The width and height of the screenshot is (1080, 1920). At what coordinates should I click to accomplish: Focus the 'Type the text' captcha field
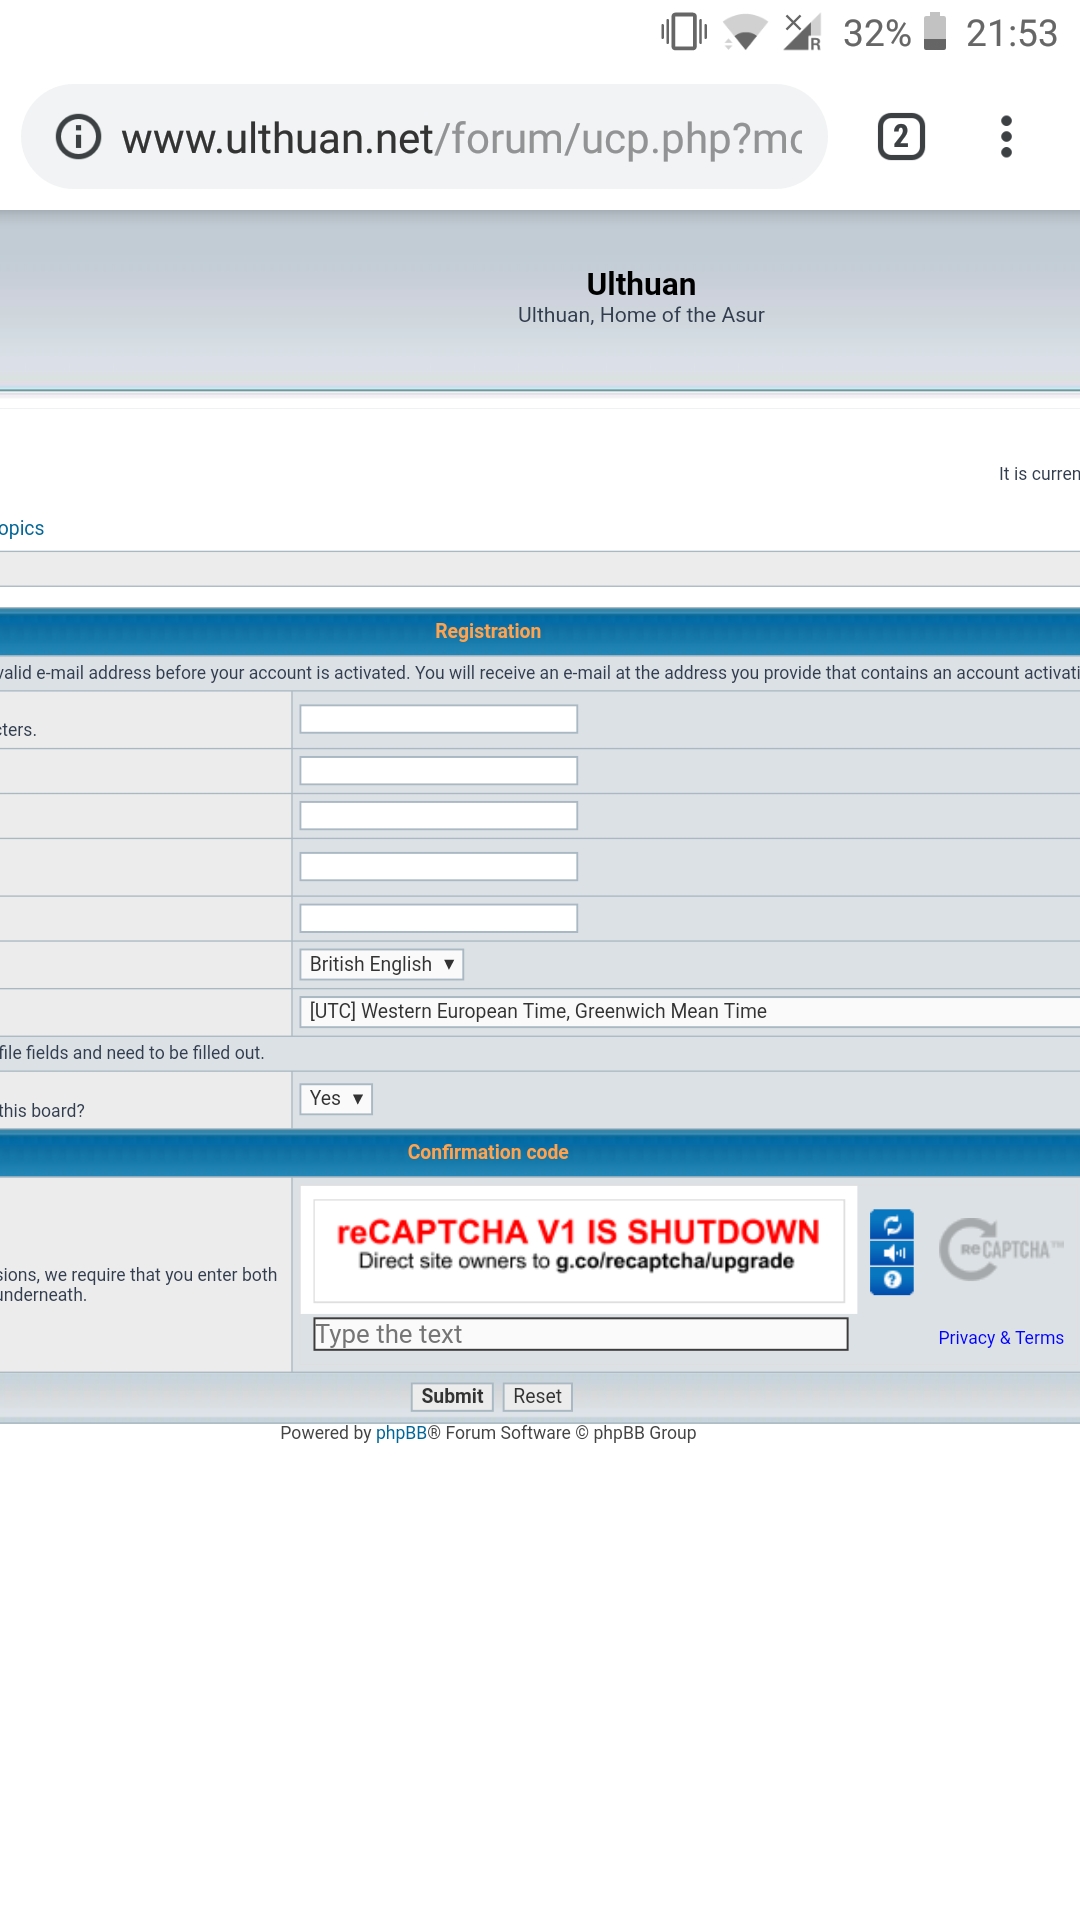point(580,1334)
